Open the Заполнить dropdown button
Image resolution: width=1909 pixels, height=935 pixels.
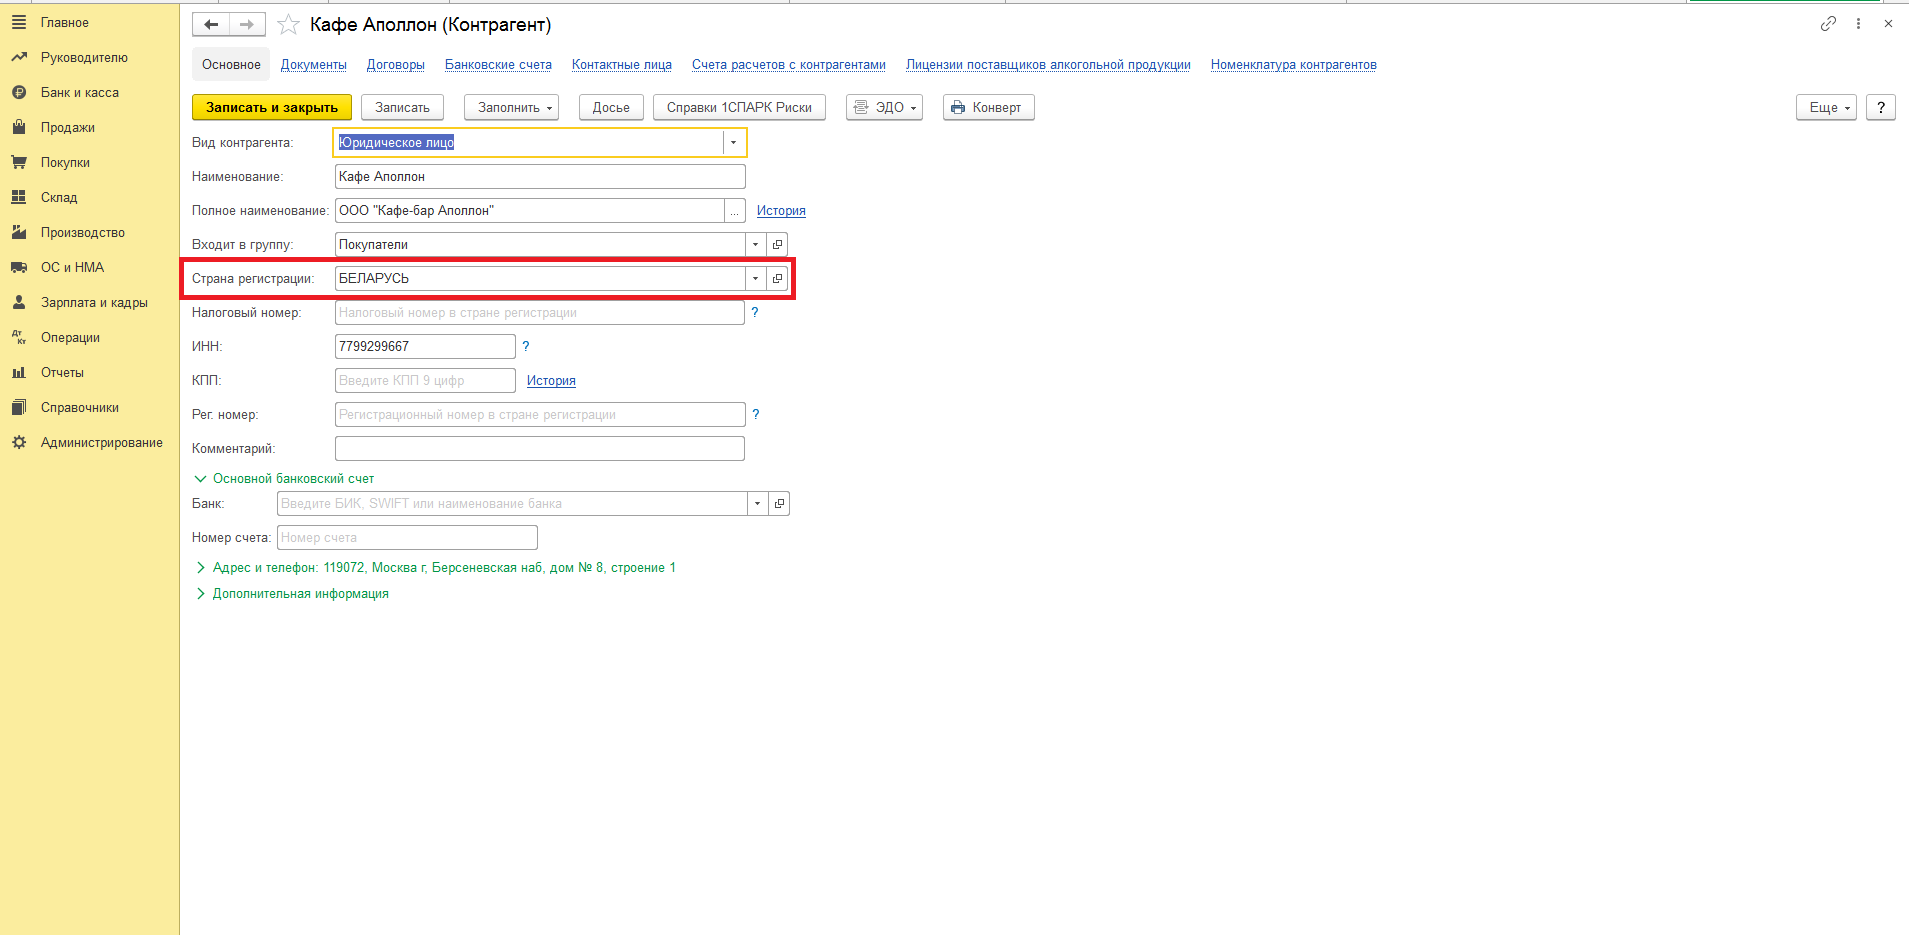click(x=511, y=107)
